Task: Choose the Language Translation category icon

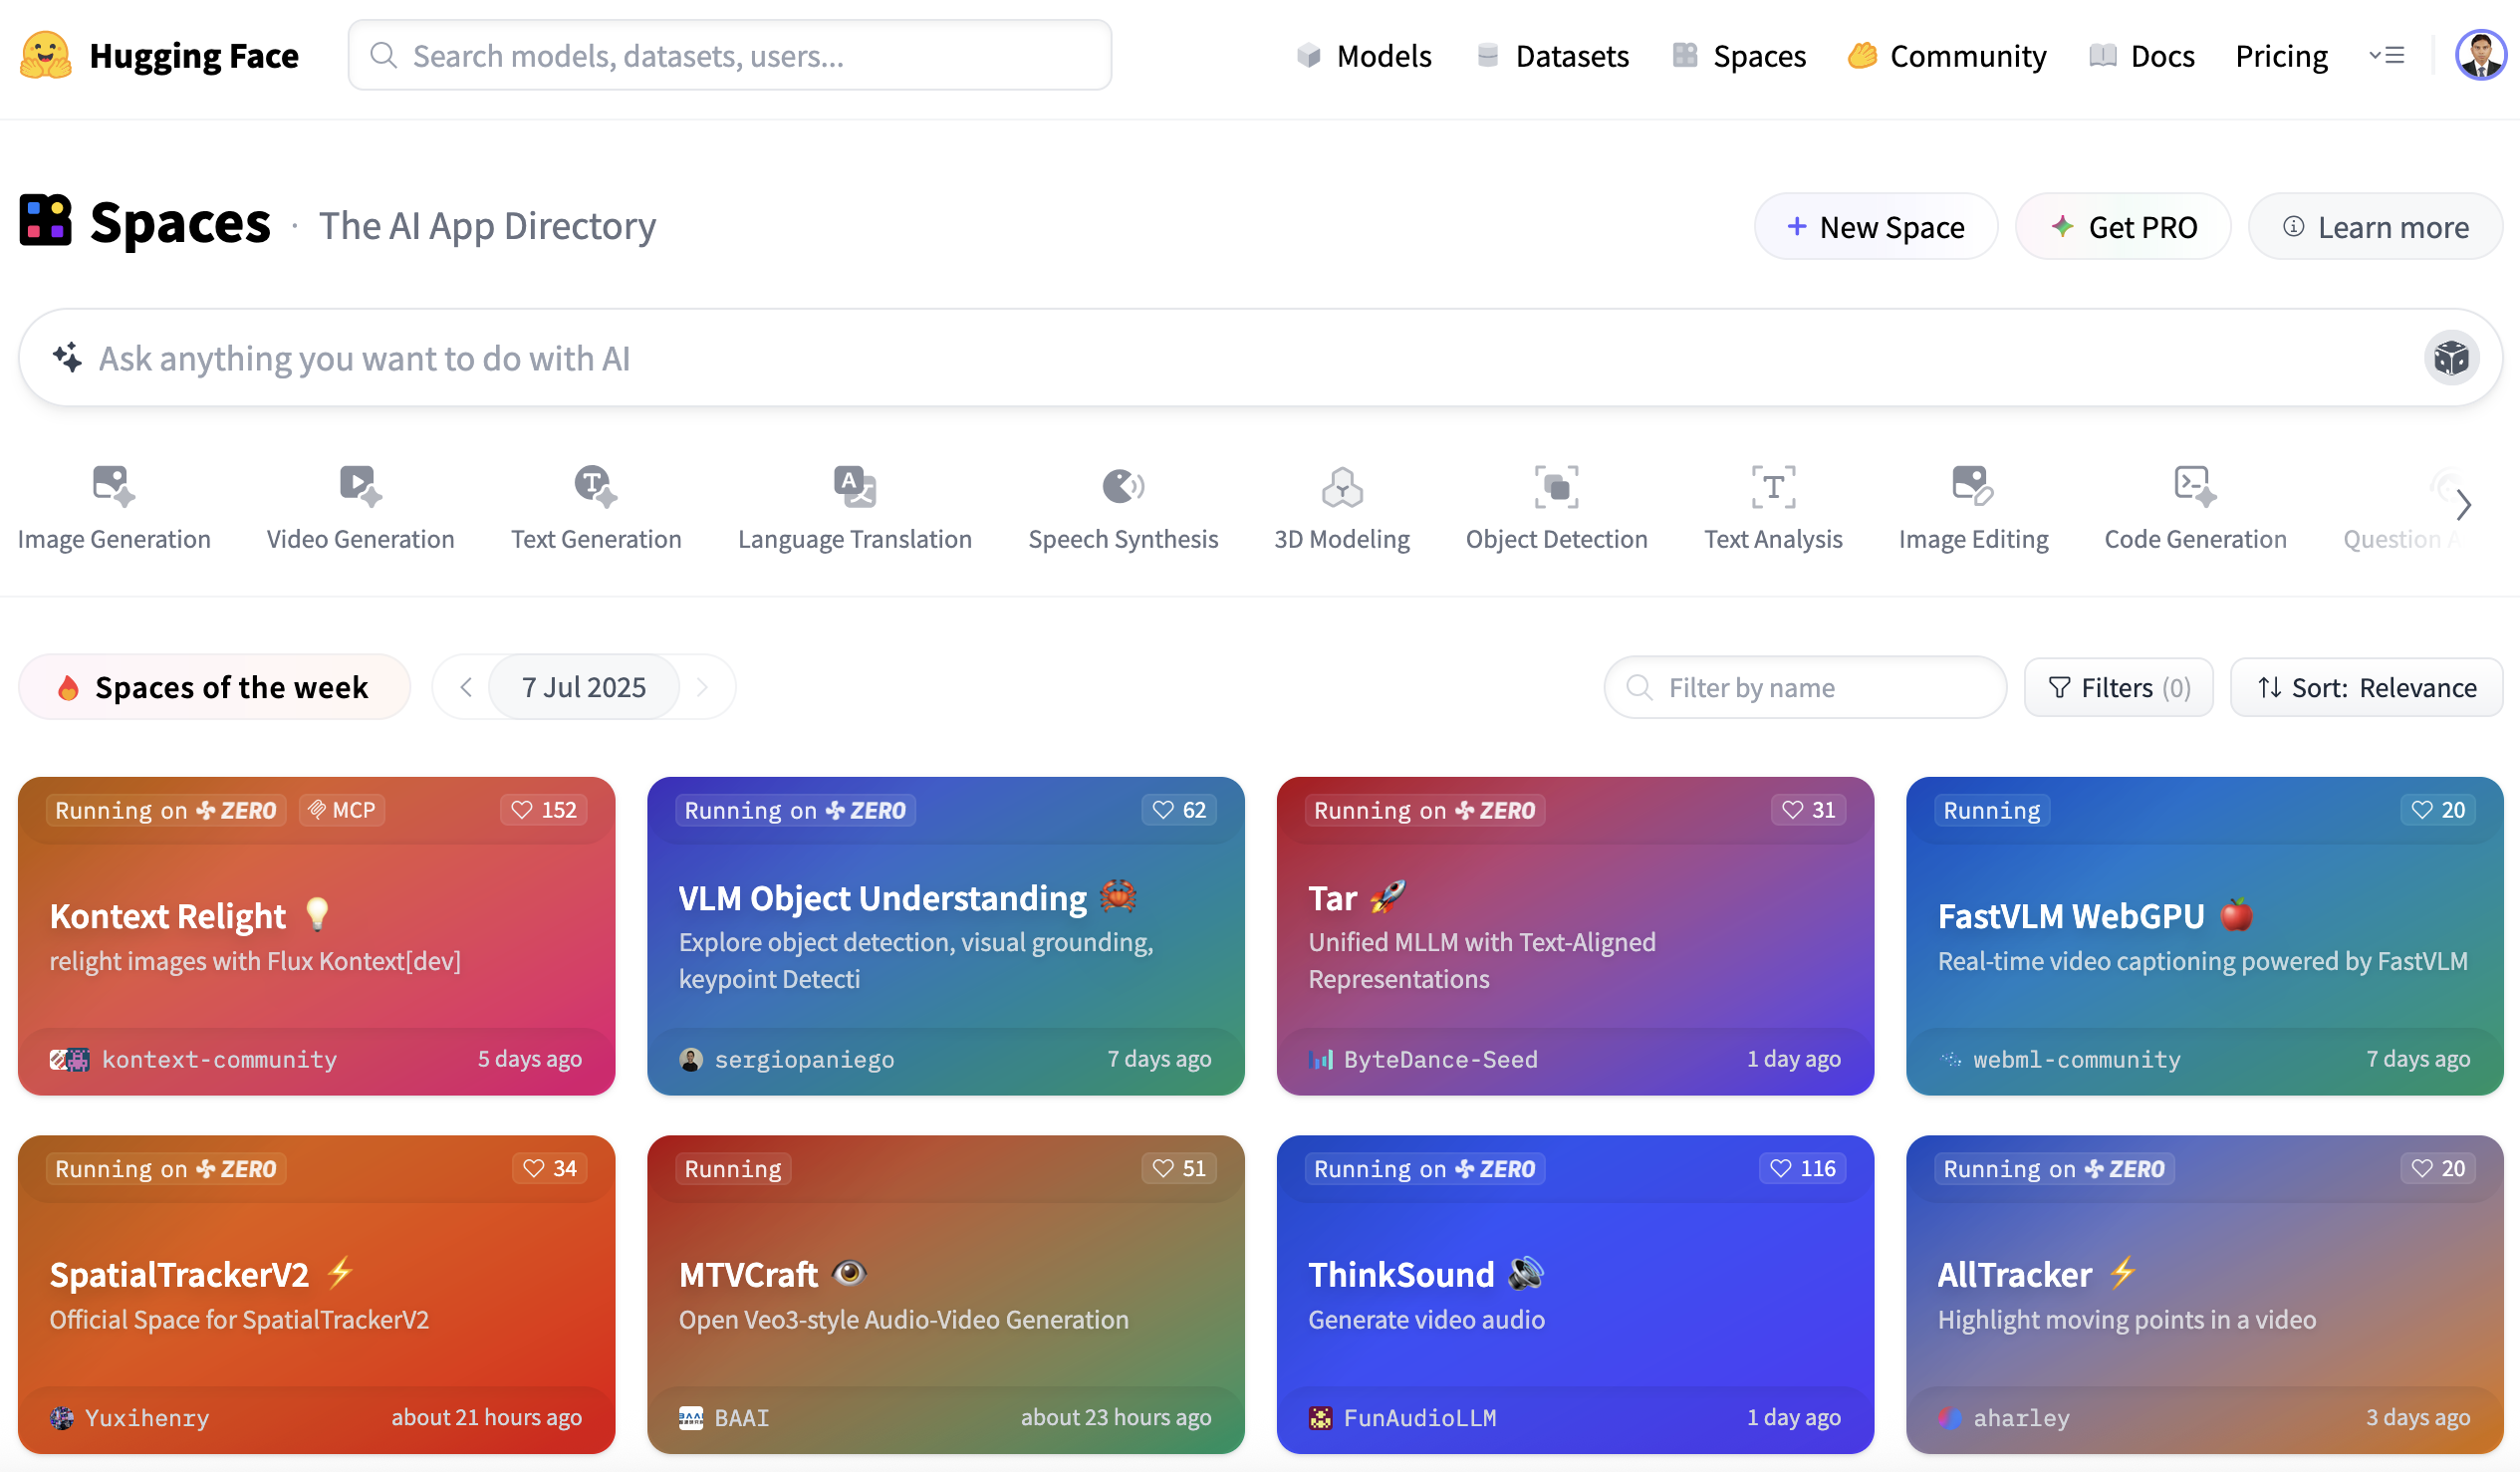Action: tap(855, 486)
